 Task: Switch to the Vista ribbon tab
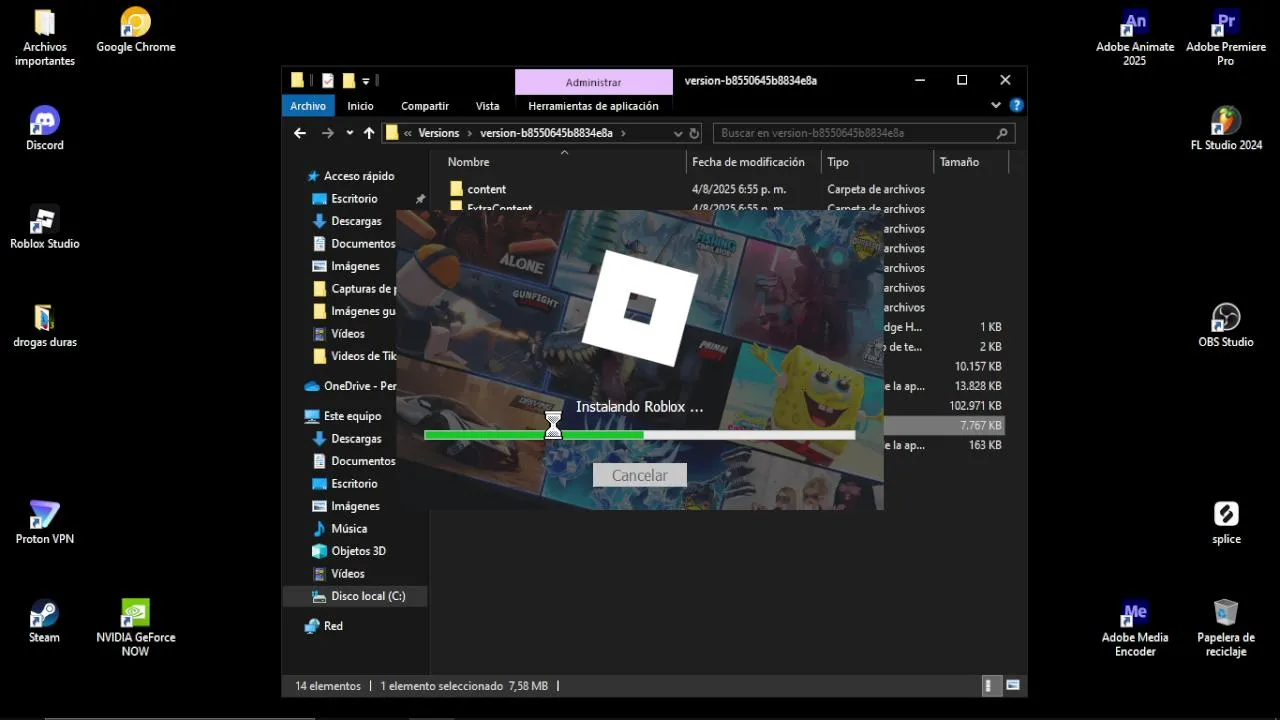point(488,106)
